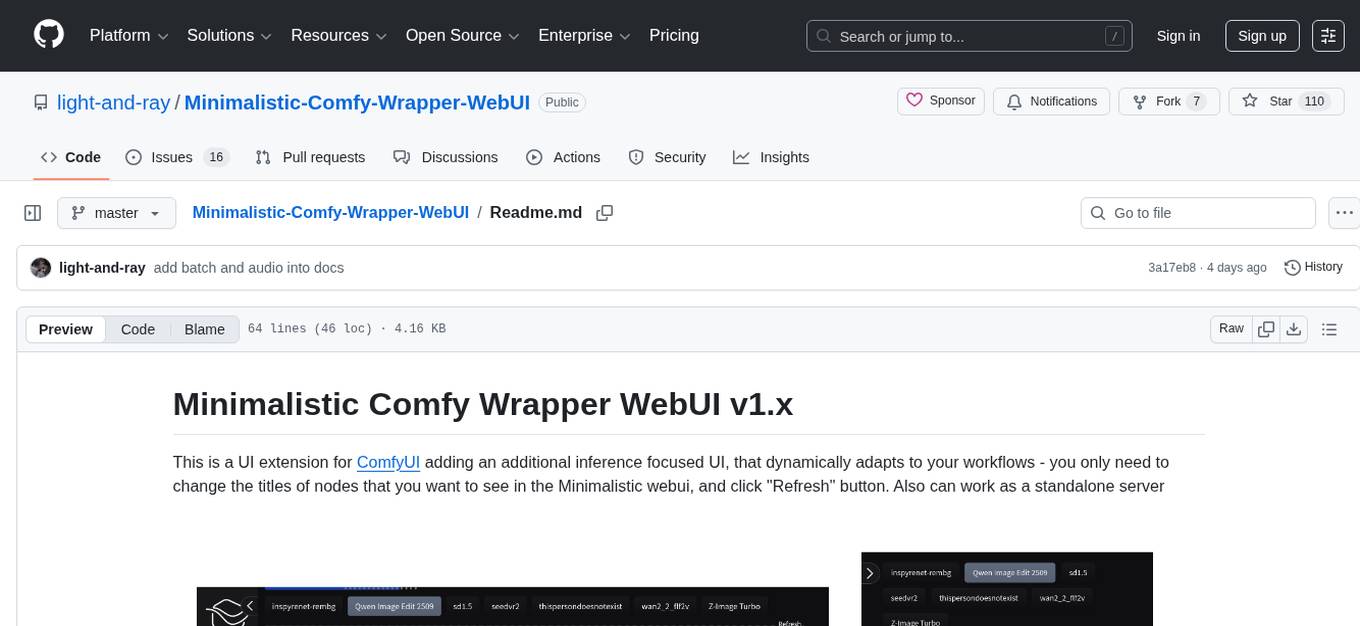This screenshot has height=626, width=1360.
Task: Expand the Open Source menu
Action: 461,35
